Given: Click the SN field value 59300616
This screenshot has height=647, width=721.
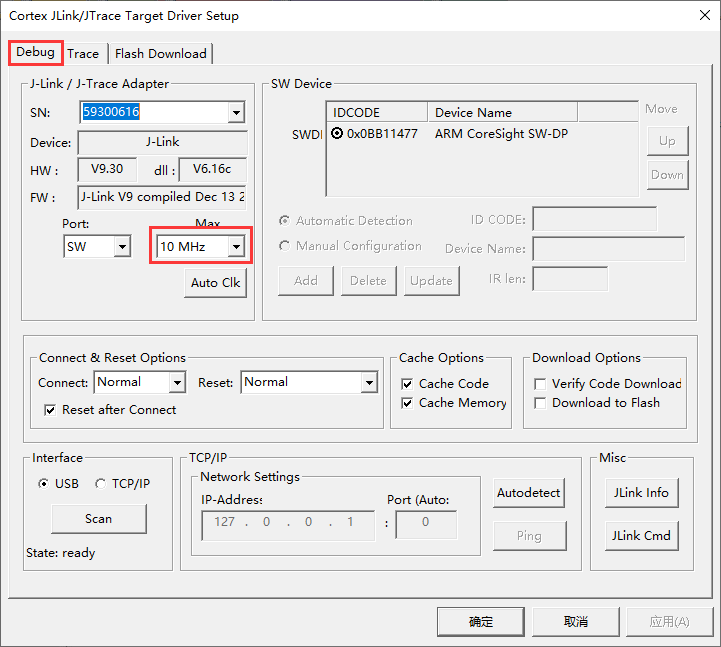Looking at the screenshot, I should (x=111, y=112).
